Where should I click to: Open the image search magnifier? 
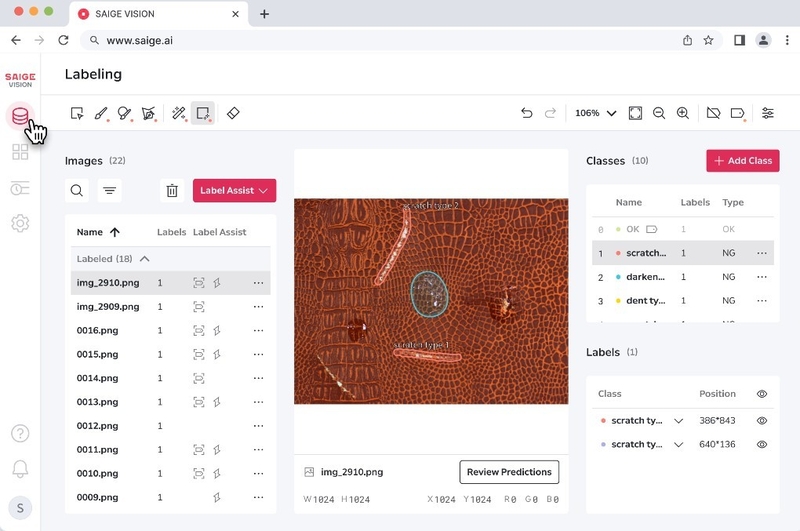[x=77, y=190]
